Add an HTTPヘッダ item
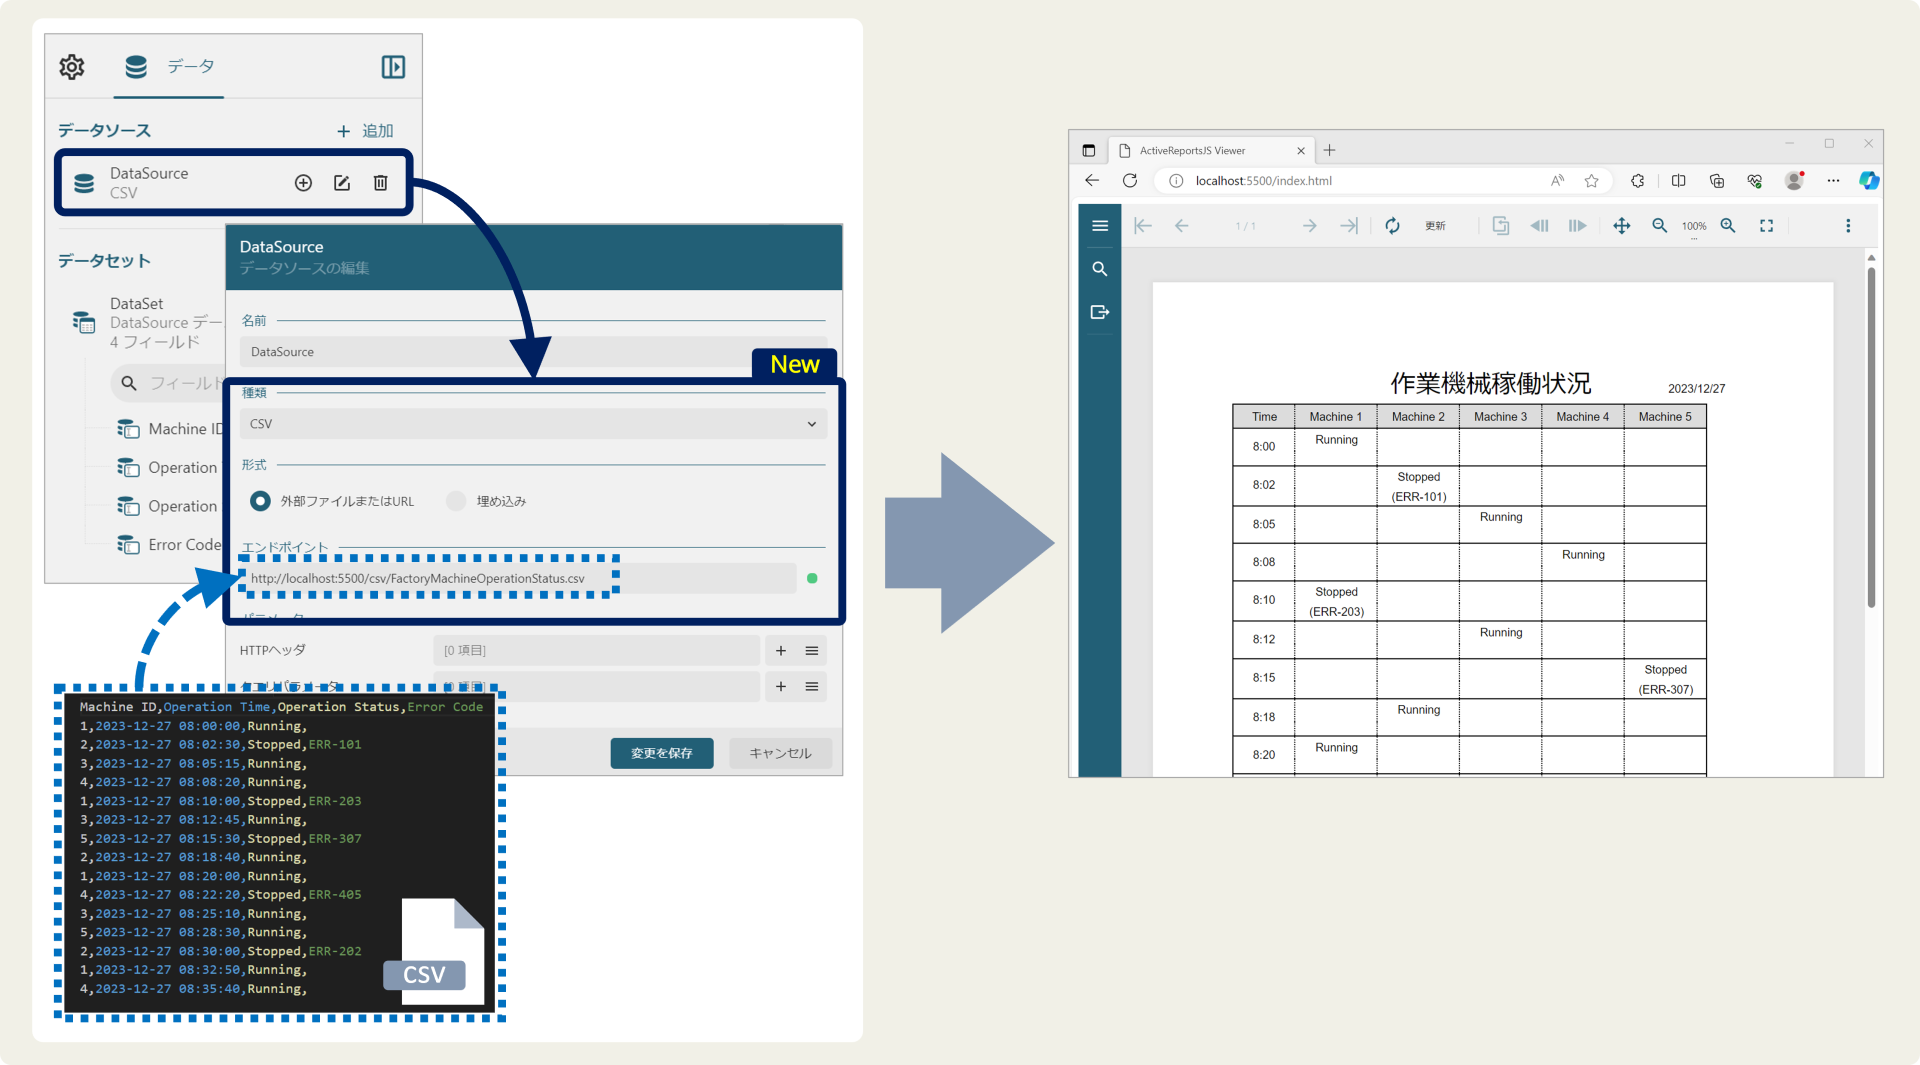This screenshot has height=1065, width=1920. click(781, 651)
